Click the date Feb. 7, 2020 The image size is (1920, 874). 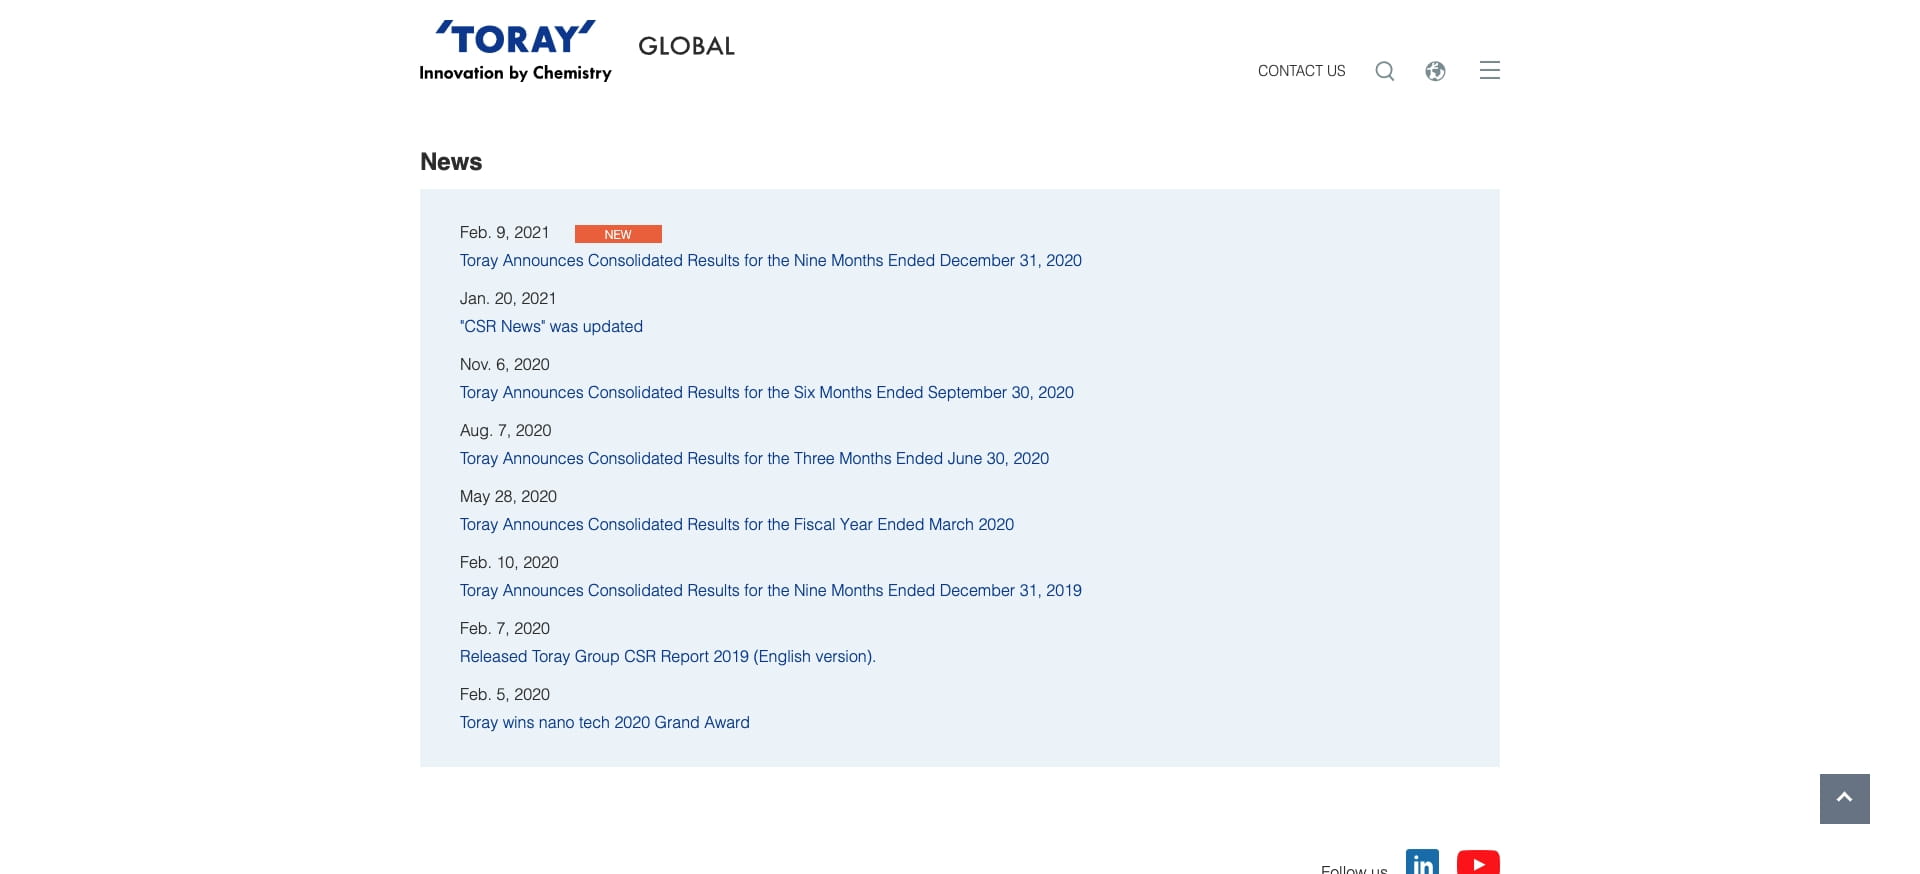505,628
